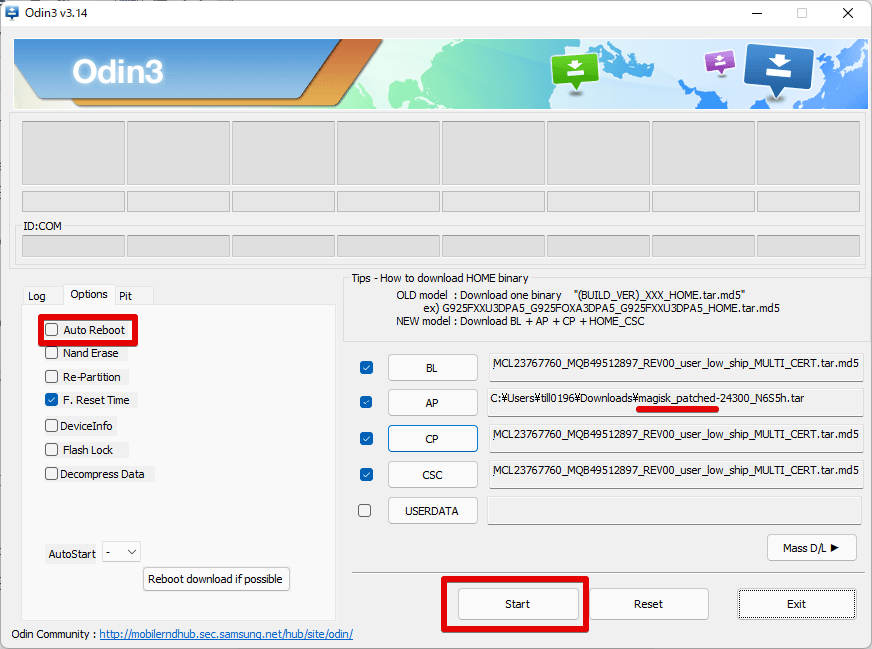
Task: Click Reboot download if possible button
Action: pyautogui.click(x=216, y=578)
